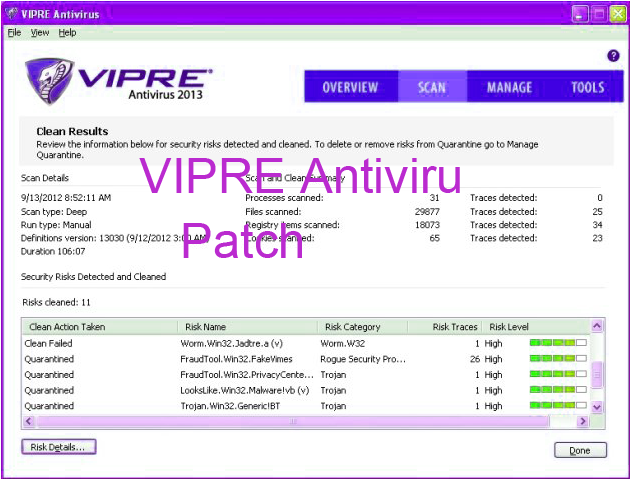
Task: Click the Clean Results heading
Action: 72,131
